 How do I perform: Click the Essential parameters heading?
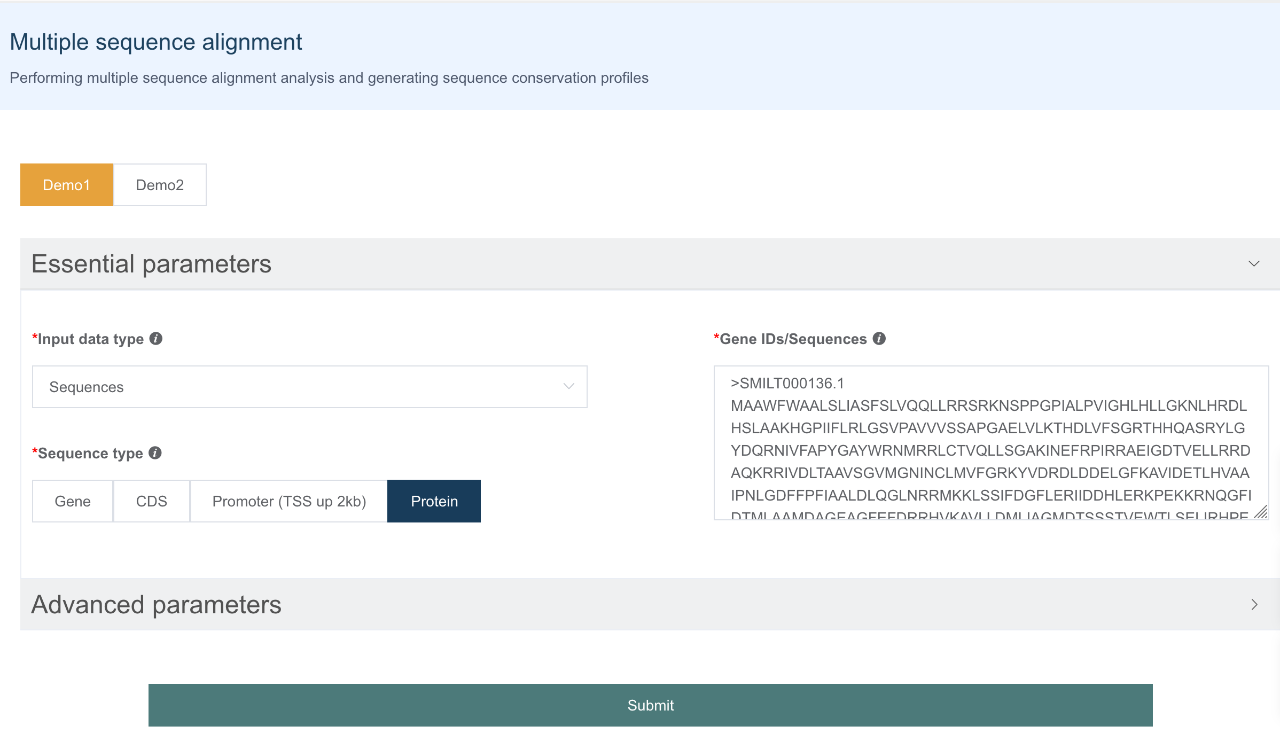151,264
